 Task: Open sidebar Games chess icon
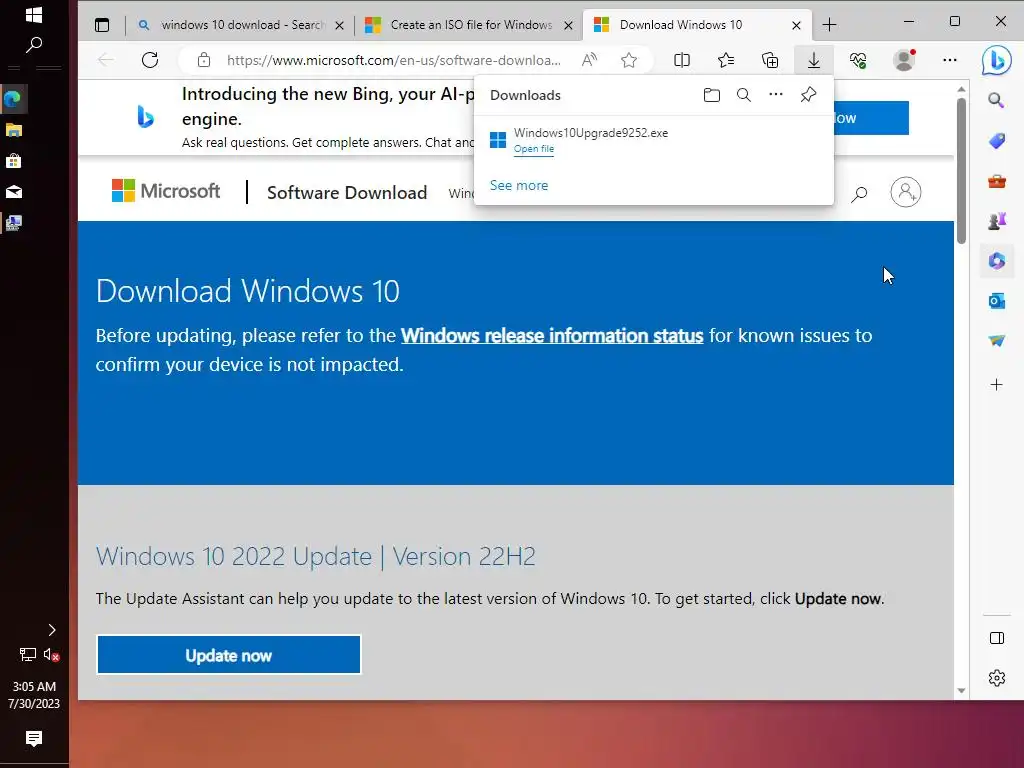point(997,221)
